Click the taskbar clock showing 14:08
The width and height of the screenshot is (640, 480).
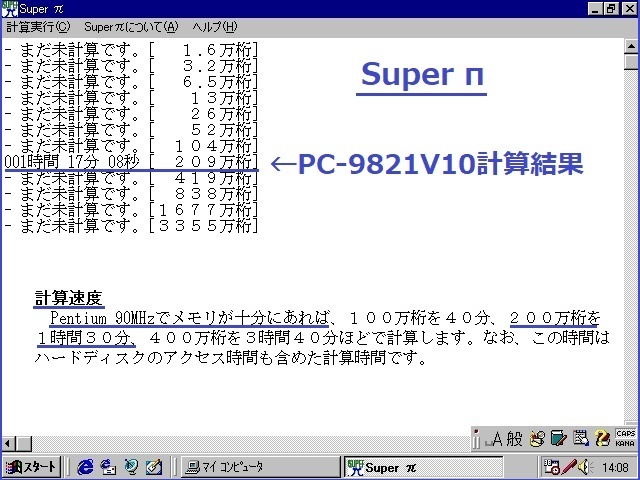point(615,467)
